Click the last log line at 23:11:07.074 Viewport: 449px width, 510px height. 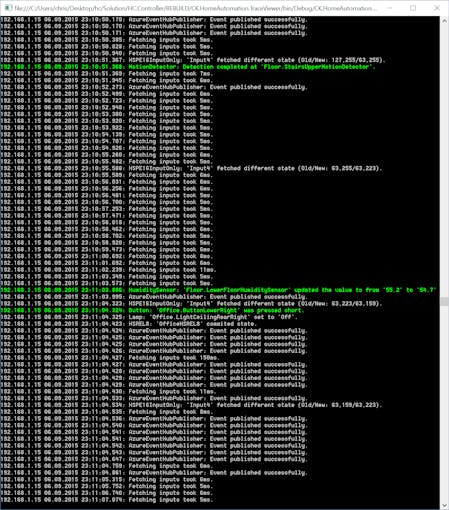[x=106, y=500]
